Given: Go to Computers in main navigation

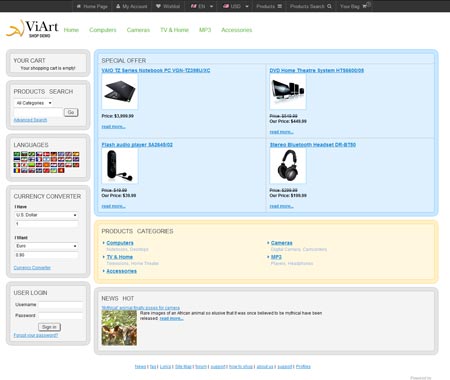Looking at the screenshot, I should [x=103, y=30].
